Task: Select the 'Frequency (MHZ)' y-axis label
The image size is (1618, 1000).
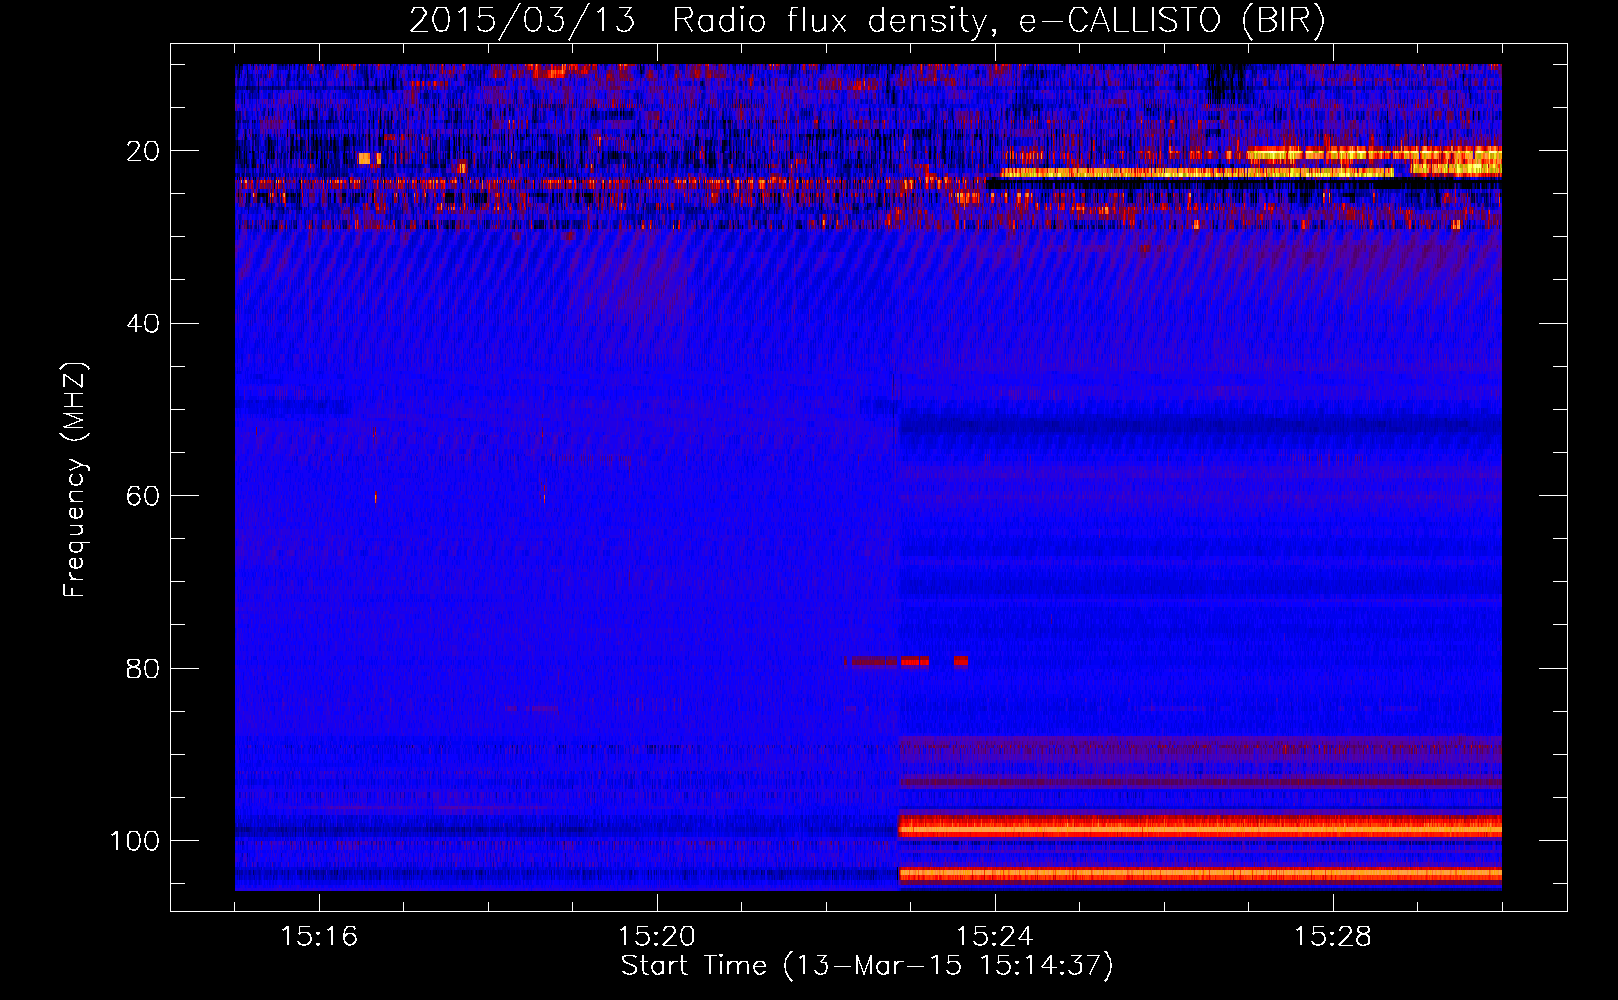Action: [x=75, y=479]
